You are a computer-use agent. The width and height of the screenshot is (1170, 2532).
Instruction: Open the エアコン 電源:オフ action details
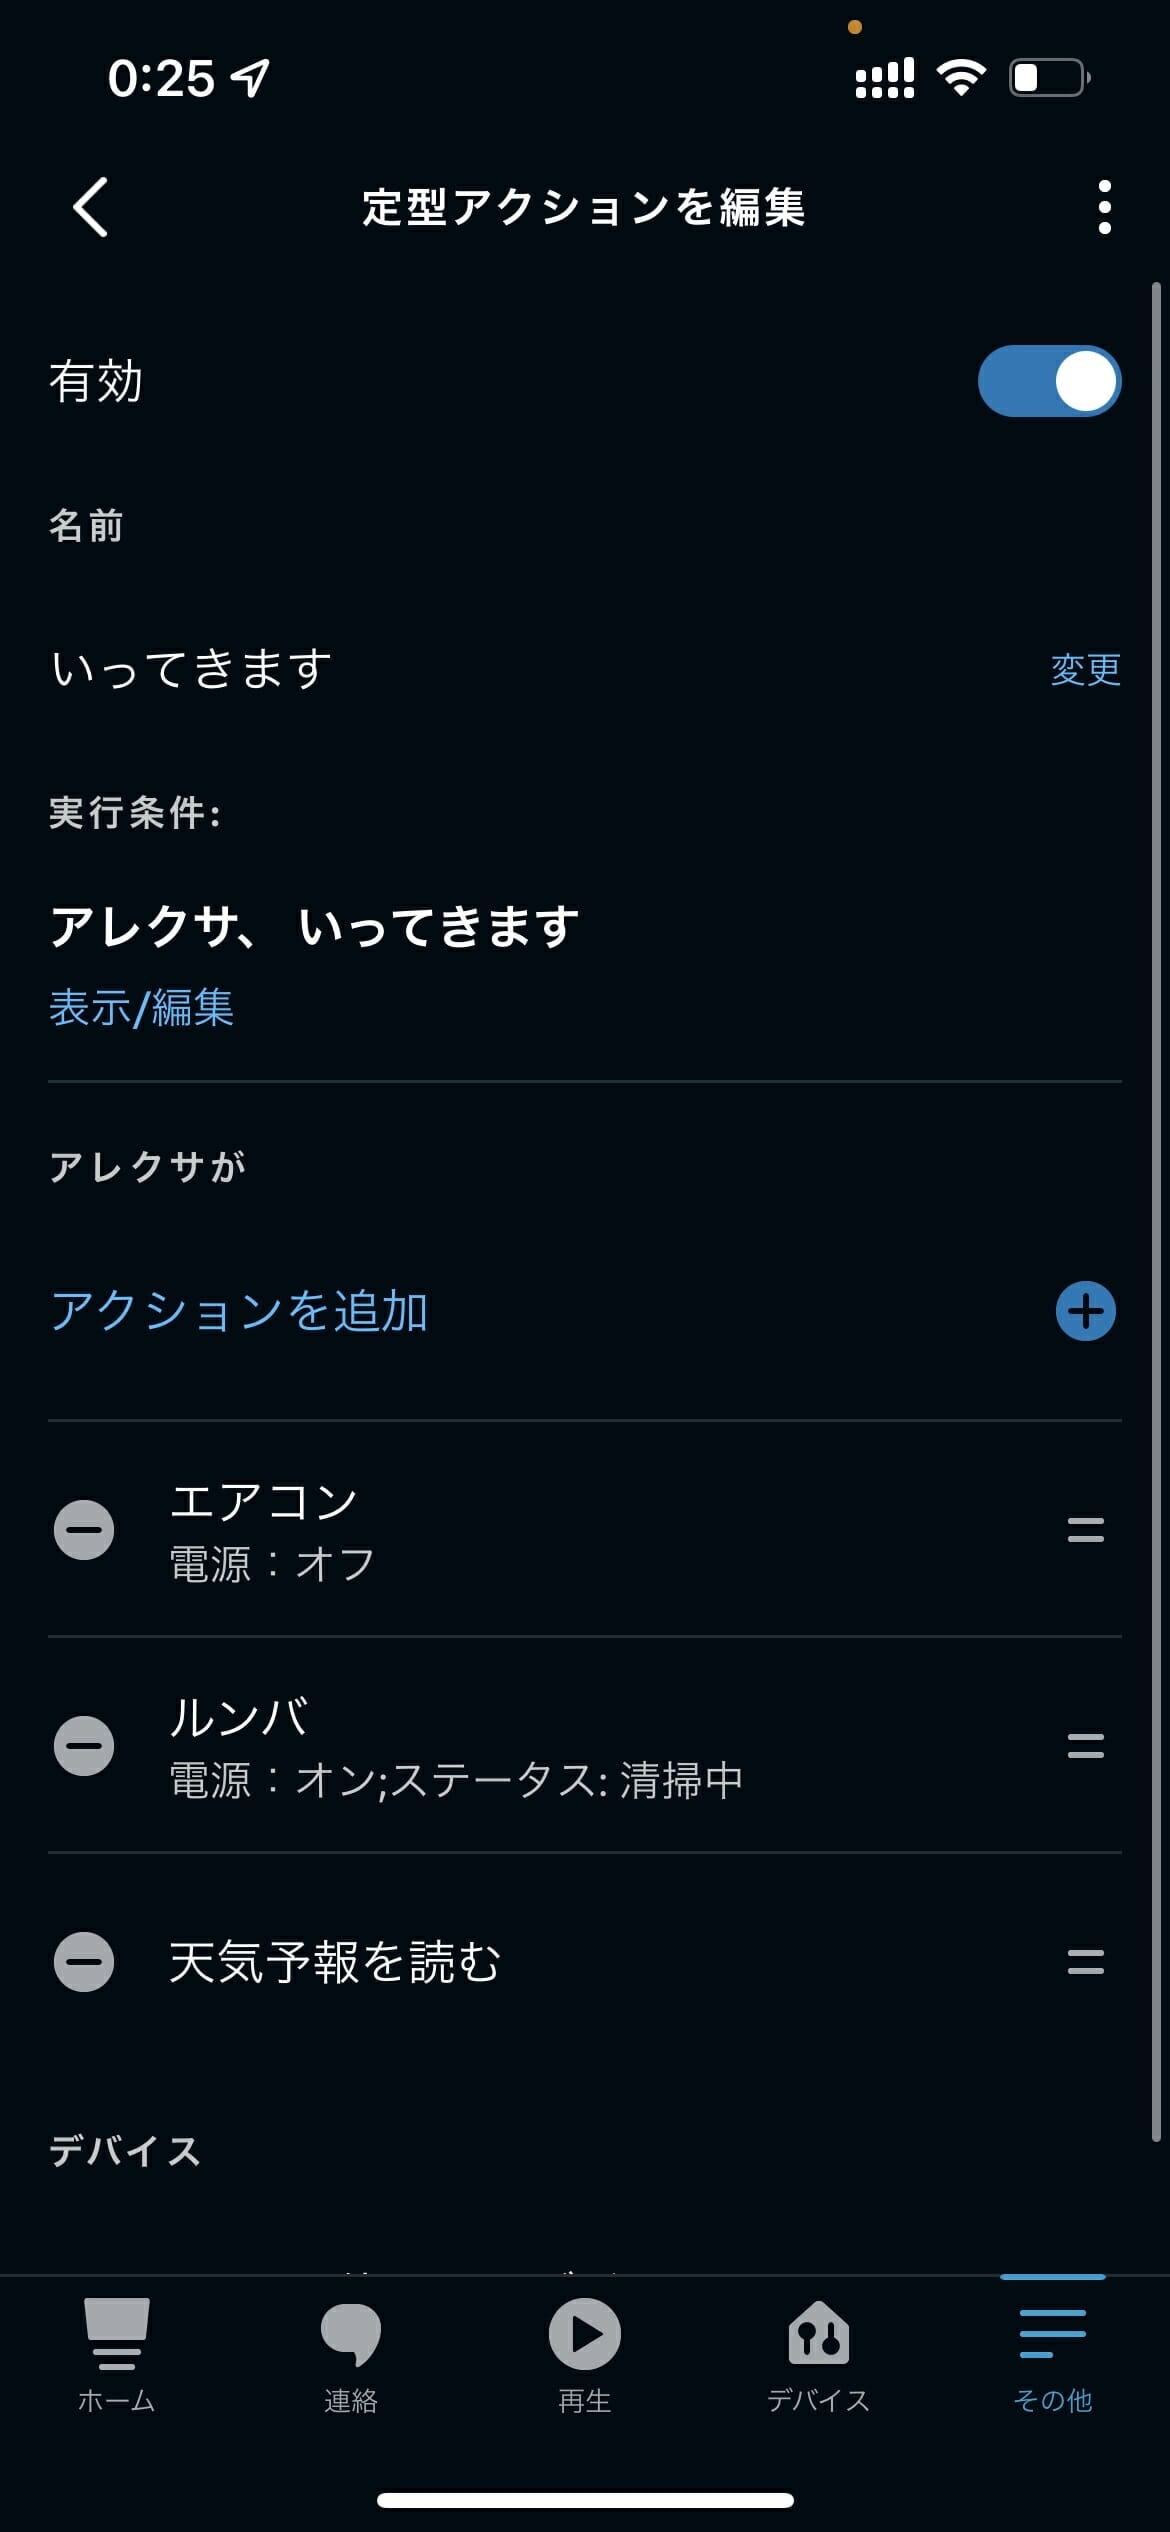pyautogui.click(x=585, y=1529)
